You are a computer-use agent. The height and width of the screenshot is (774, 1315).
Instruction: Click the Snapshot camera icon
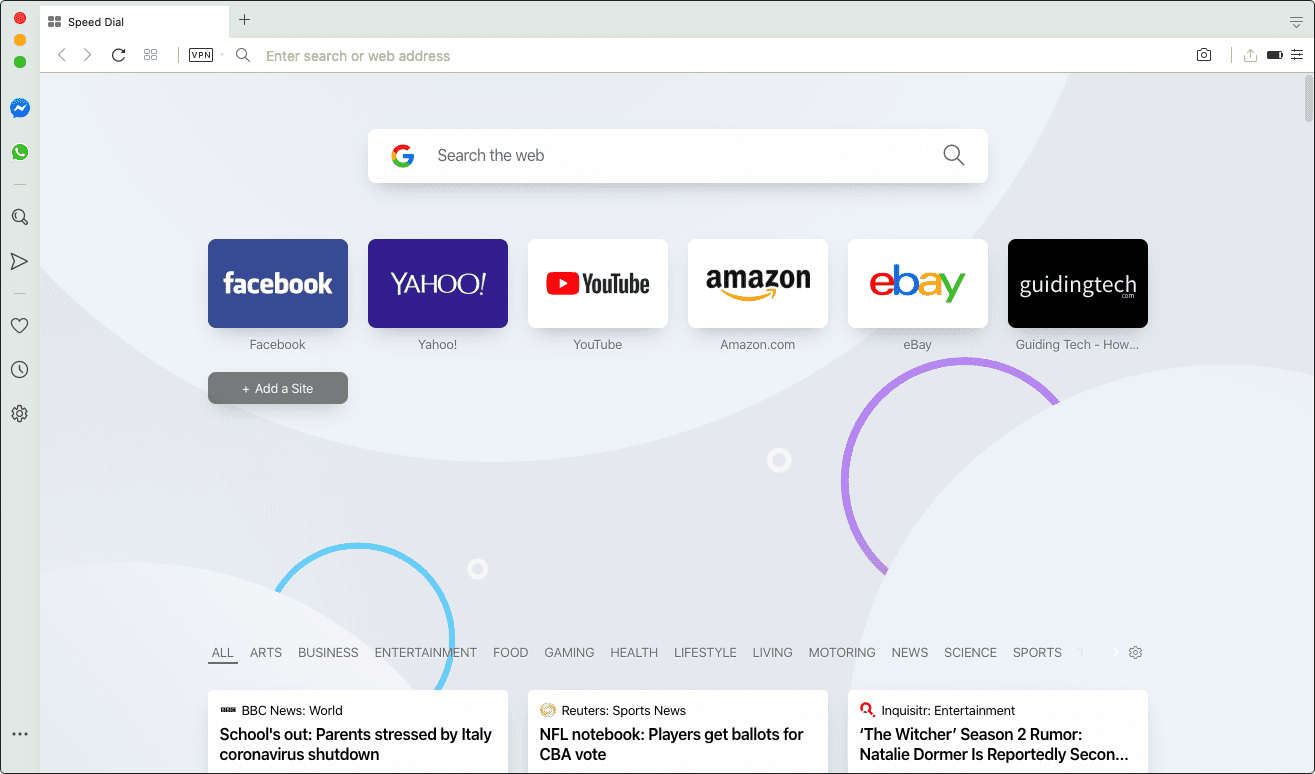click(x=1204, y=55)
